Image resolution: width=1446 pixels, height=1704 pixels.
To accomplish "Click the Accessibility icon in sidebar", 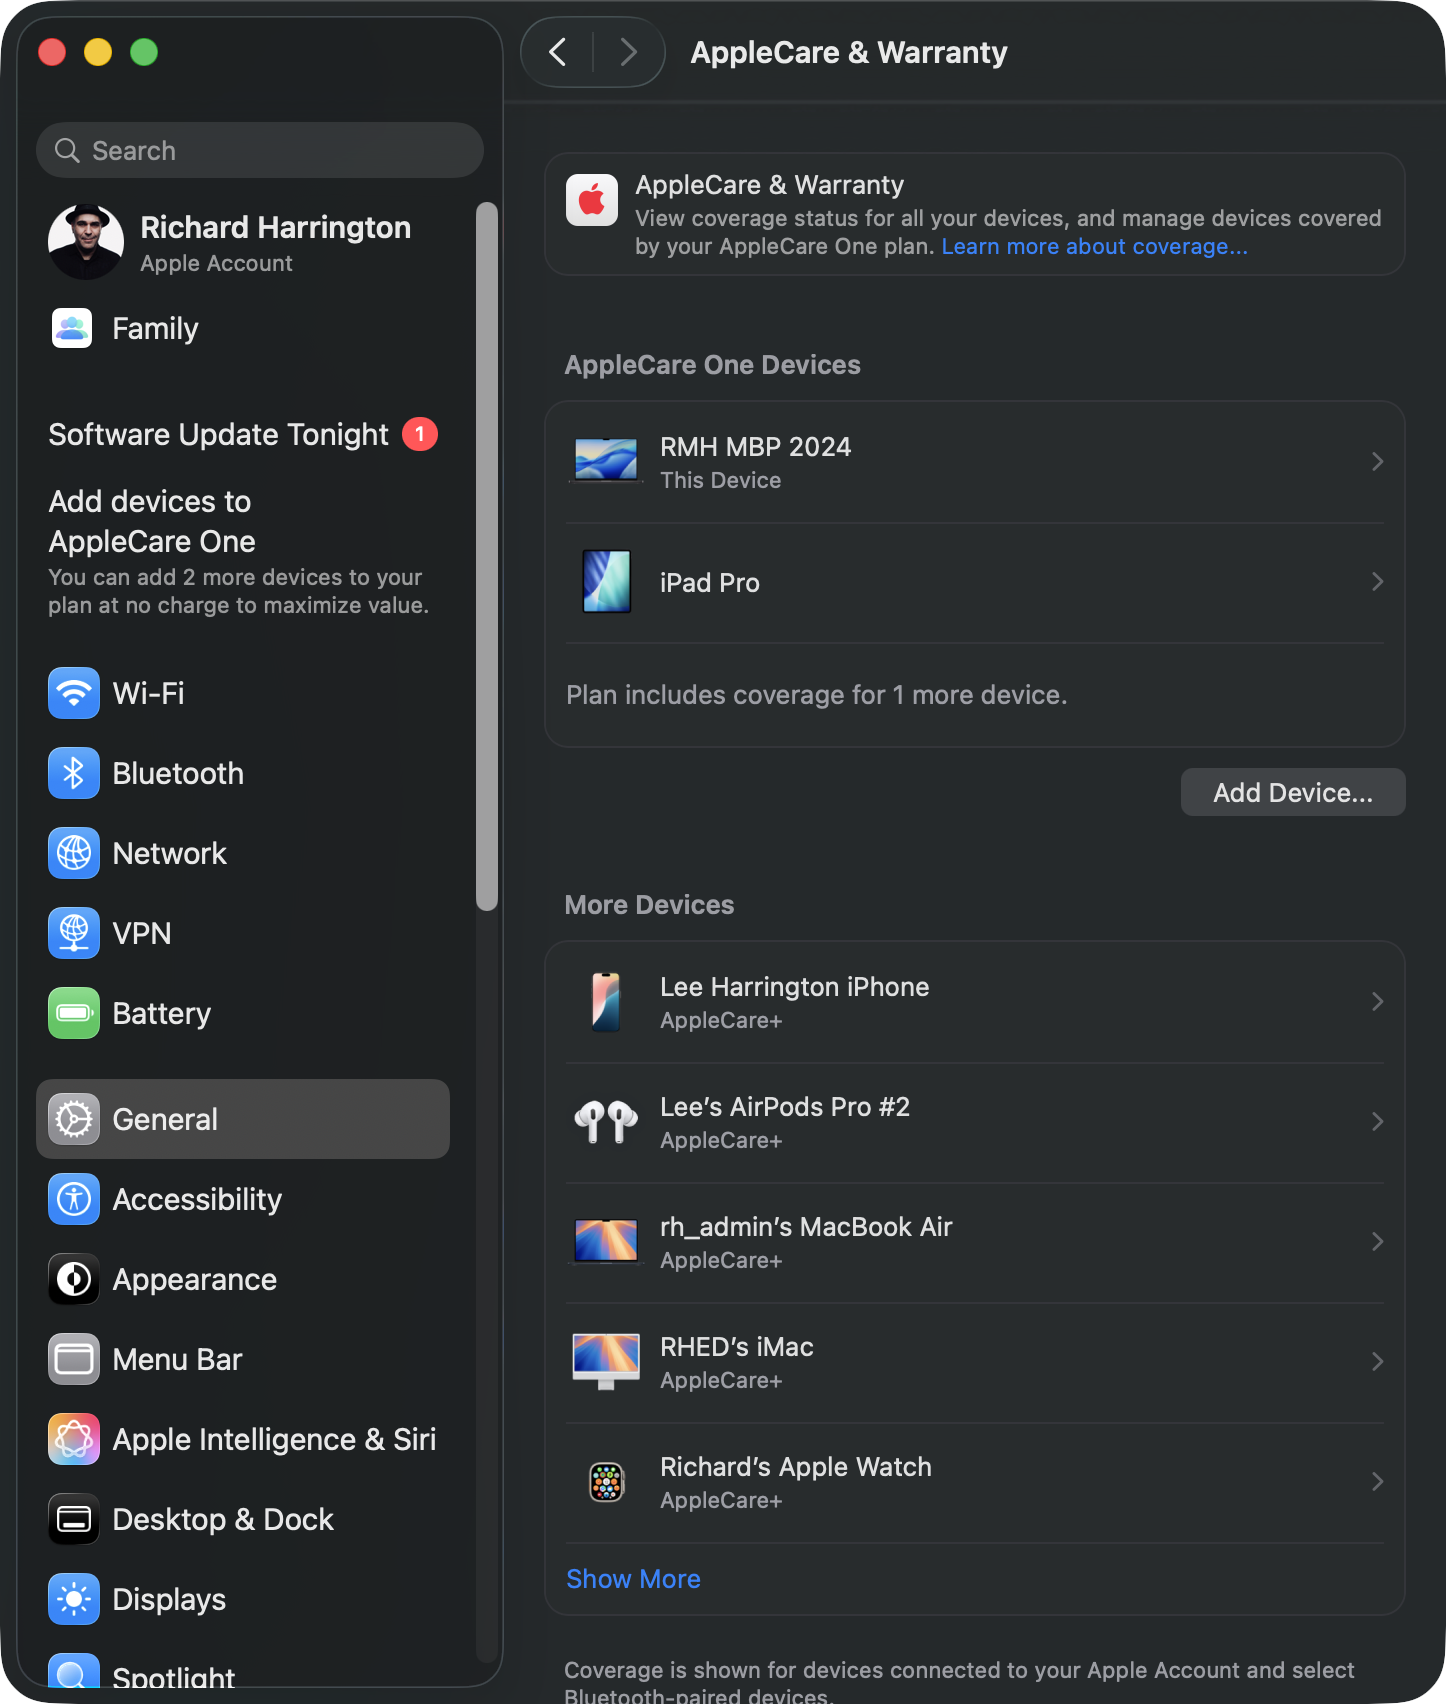I will coord(74,1199).
